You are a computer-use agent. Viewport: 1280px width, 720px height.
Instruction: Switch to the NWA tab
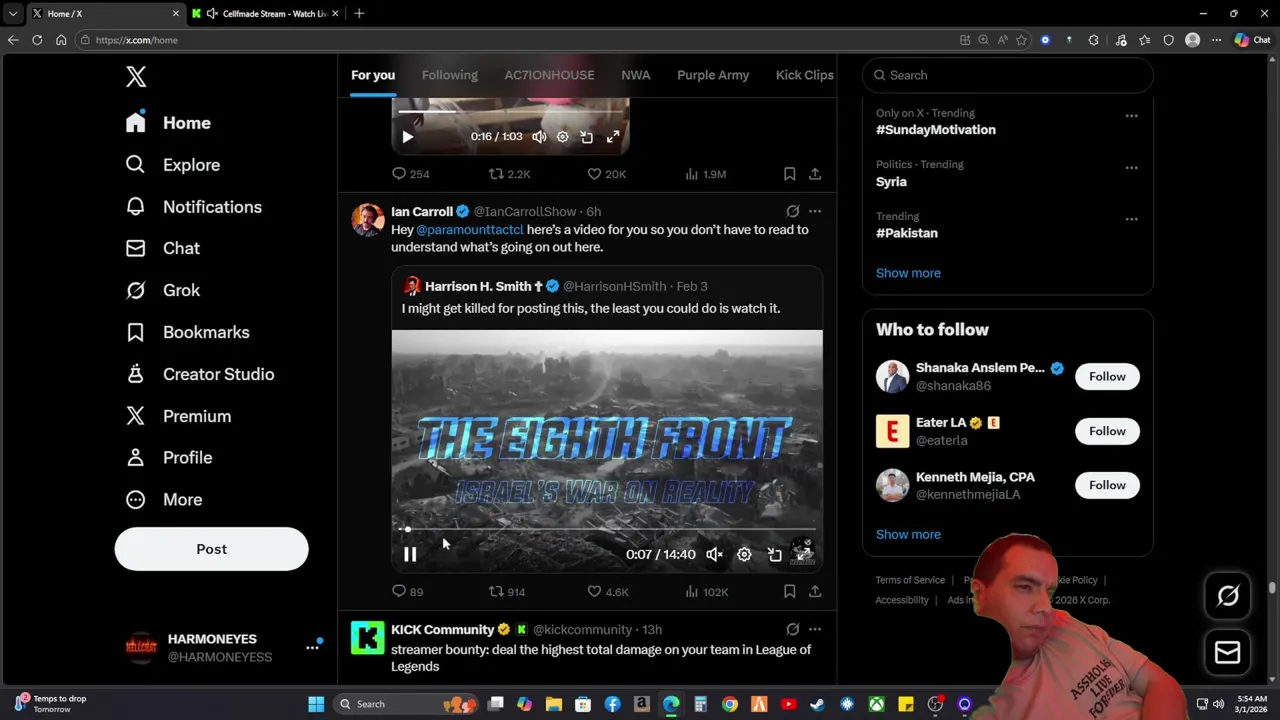click(x=636, y=75)
